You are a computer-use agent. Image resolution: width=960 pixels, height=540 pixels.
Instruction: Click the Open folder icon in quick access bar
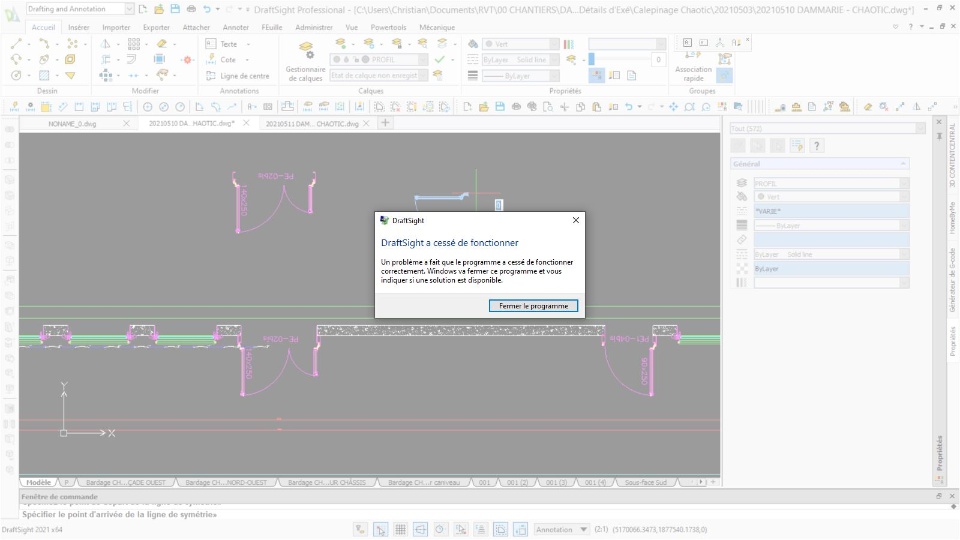click(x=159, y=9)
